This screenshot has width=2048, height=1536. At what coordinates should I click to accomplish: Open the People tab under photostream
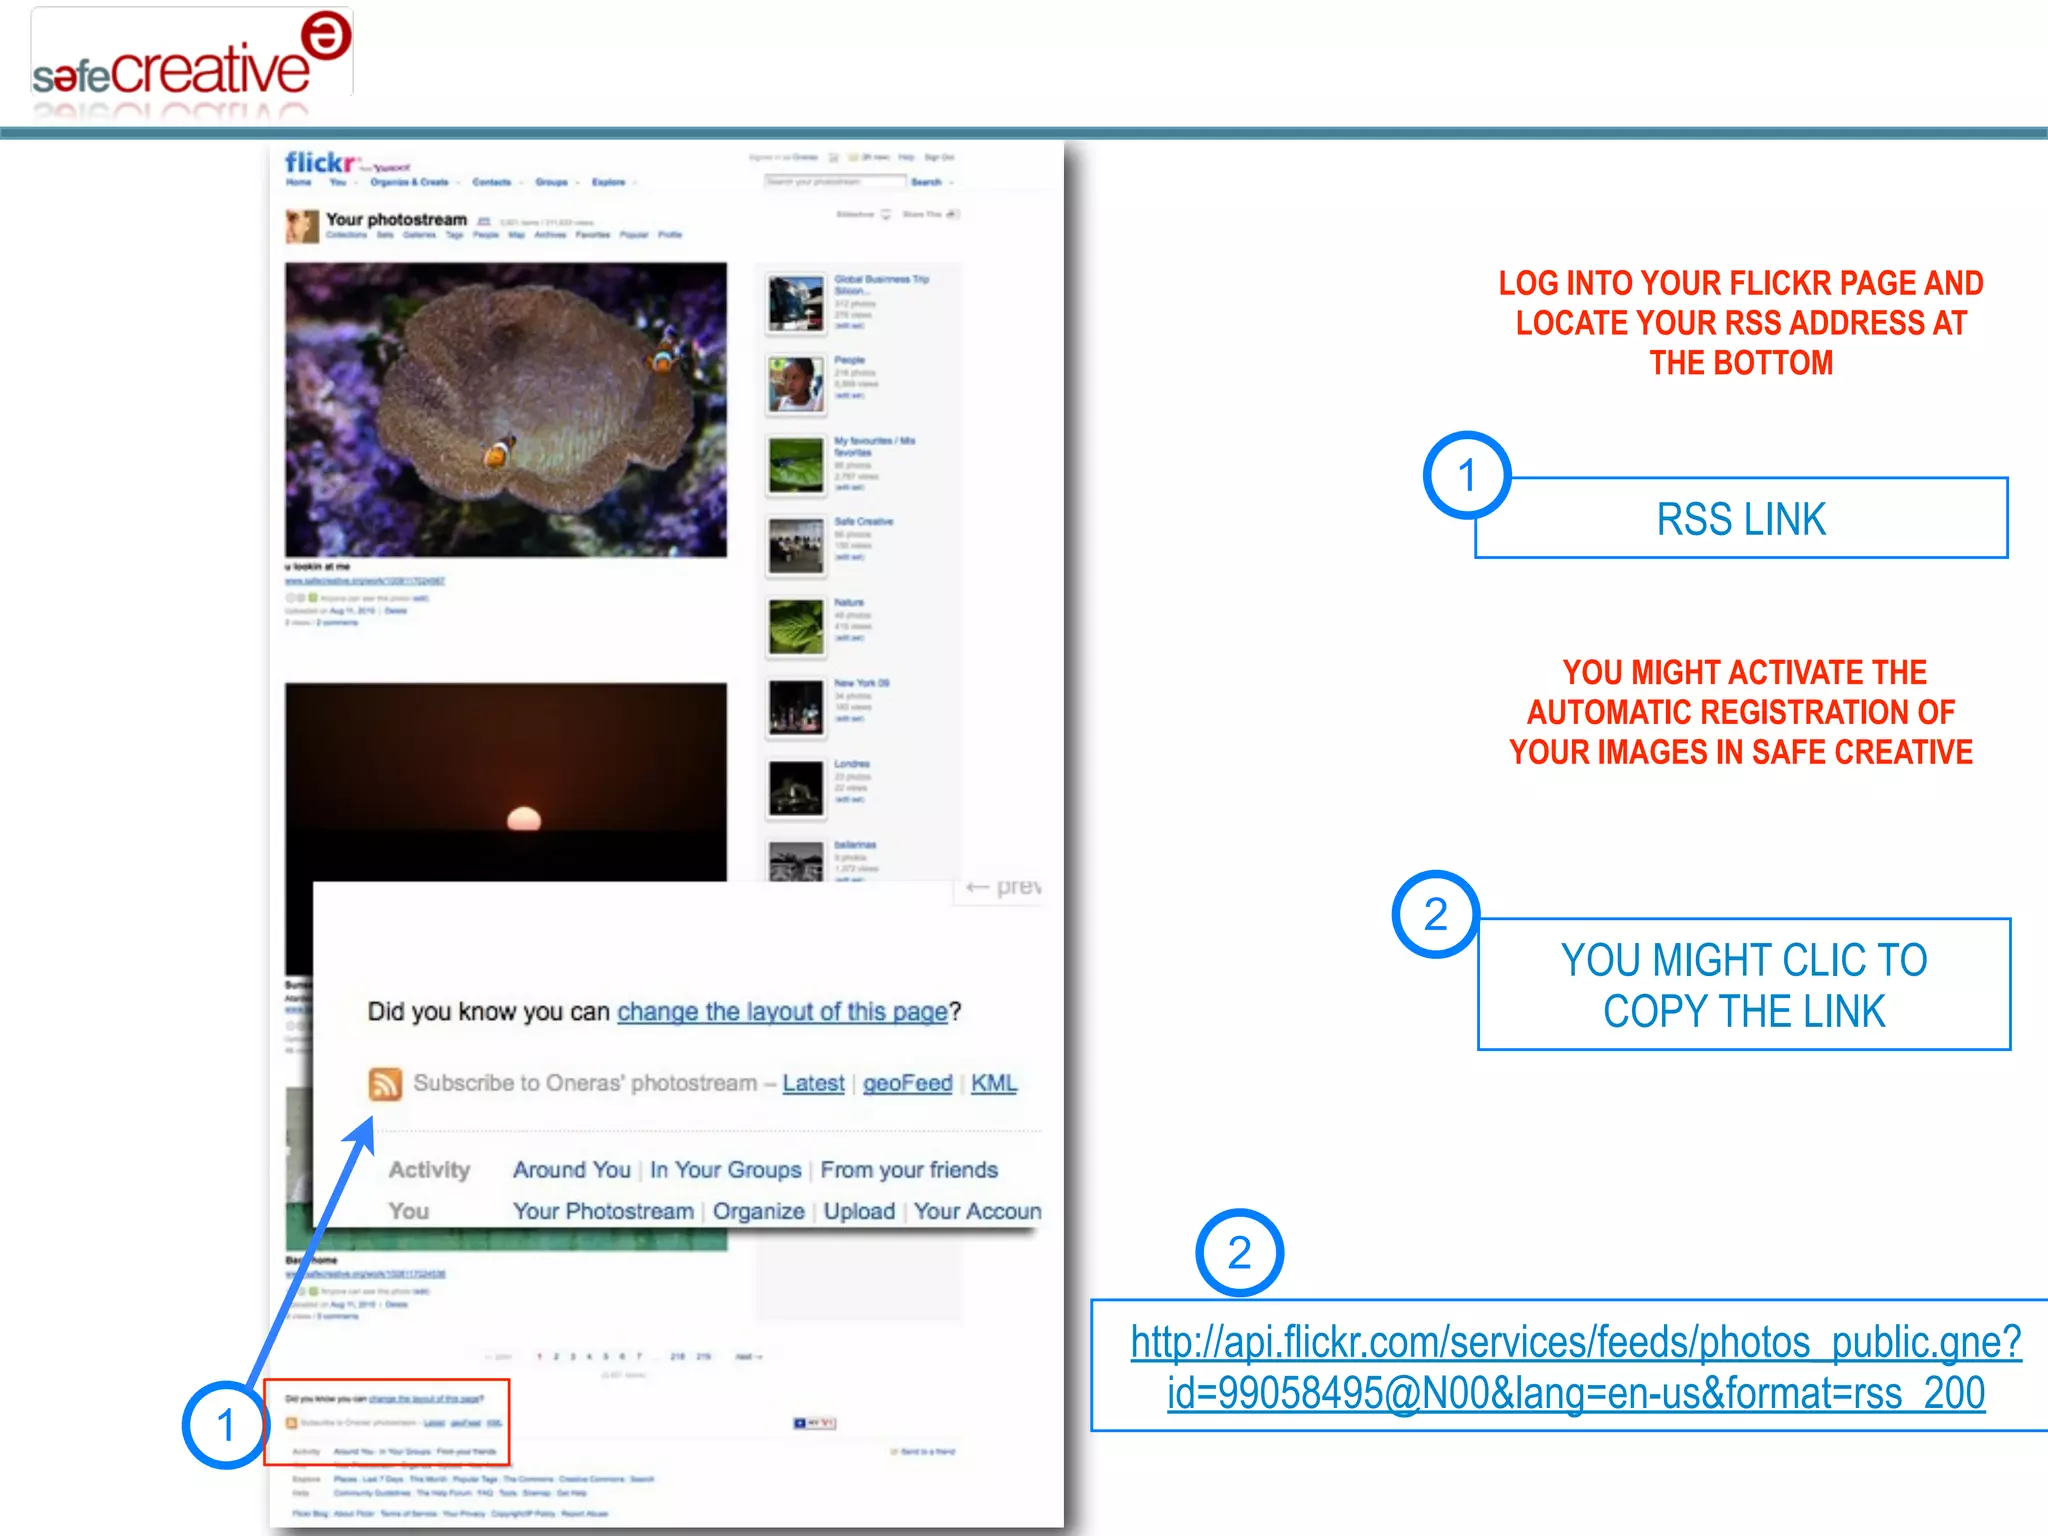click(x=486, y=235)
